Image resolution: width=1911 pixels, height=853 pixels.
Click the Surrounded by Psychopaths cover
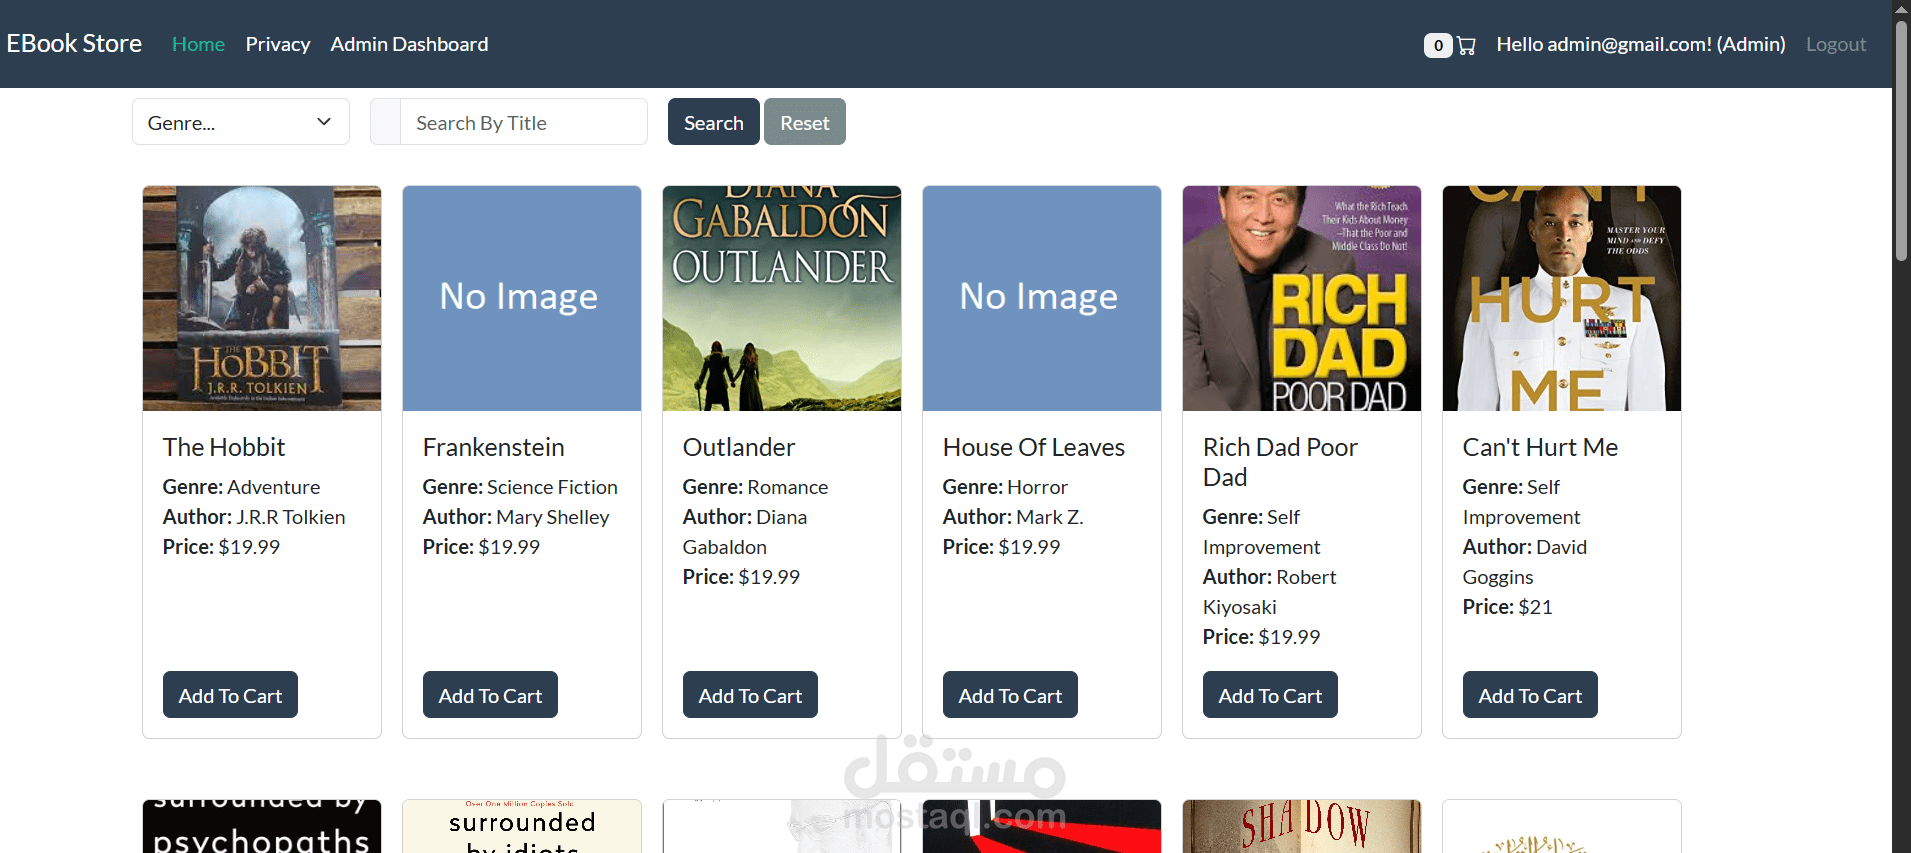[x=262, y=826]
